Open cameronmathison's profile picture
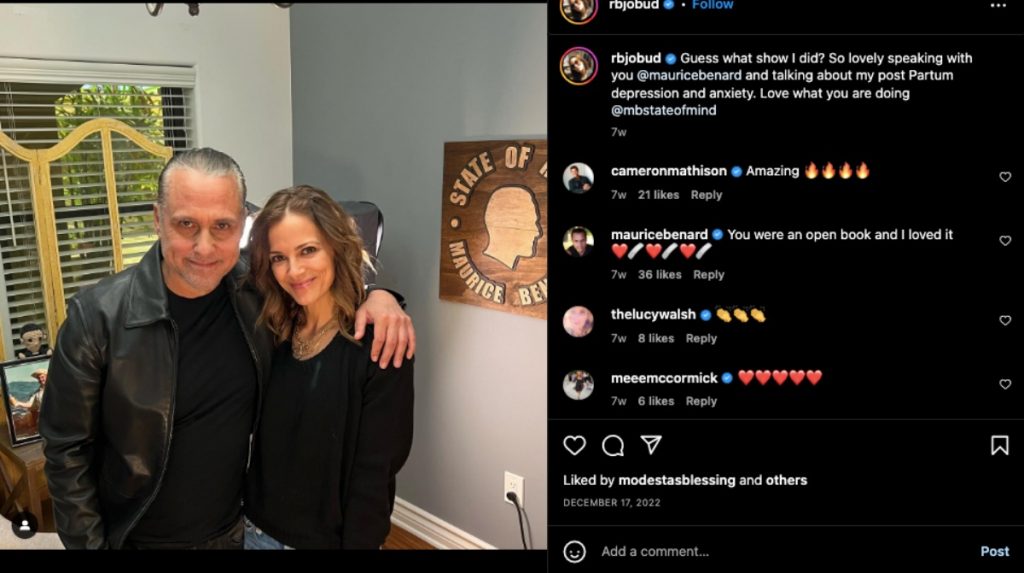The height and width of the screenshot is (573, 1024). [578, 178]
